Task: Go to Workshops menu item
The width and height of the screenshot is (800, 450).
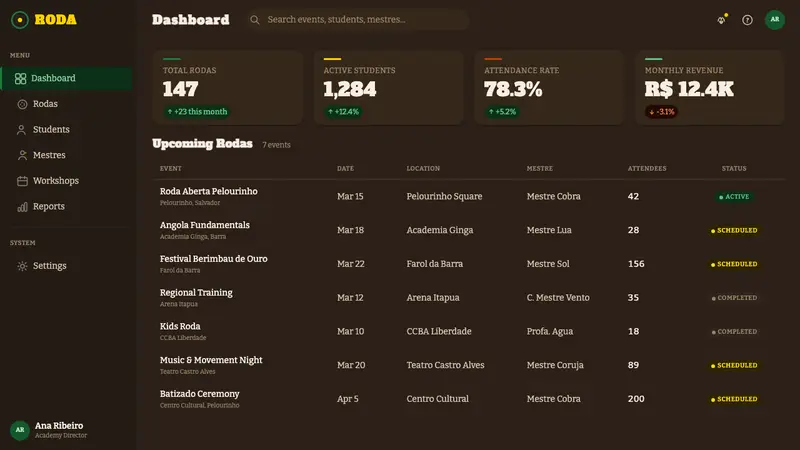Action: pos(66,181)
